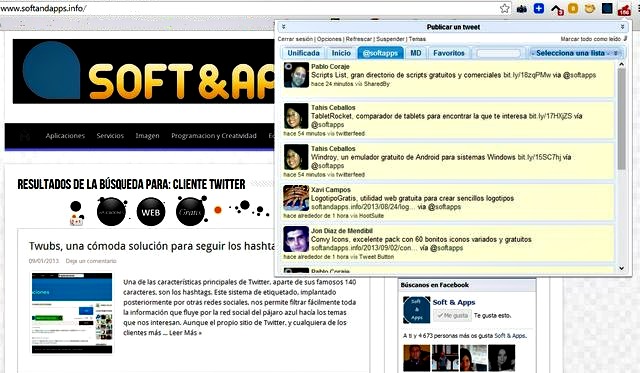Click the Gratis black circle icon
The image size is (640, 373).
click(x=190, y=211)
